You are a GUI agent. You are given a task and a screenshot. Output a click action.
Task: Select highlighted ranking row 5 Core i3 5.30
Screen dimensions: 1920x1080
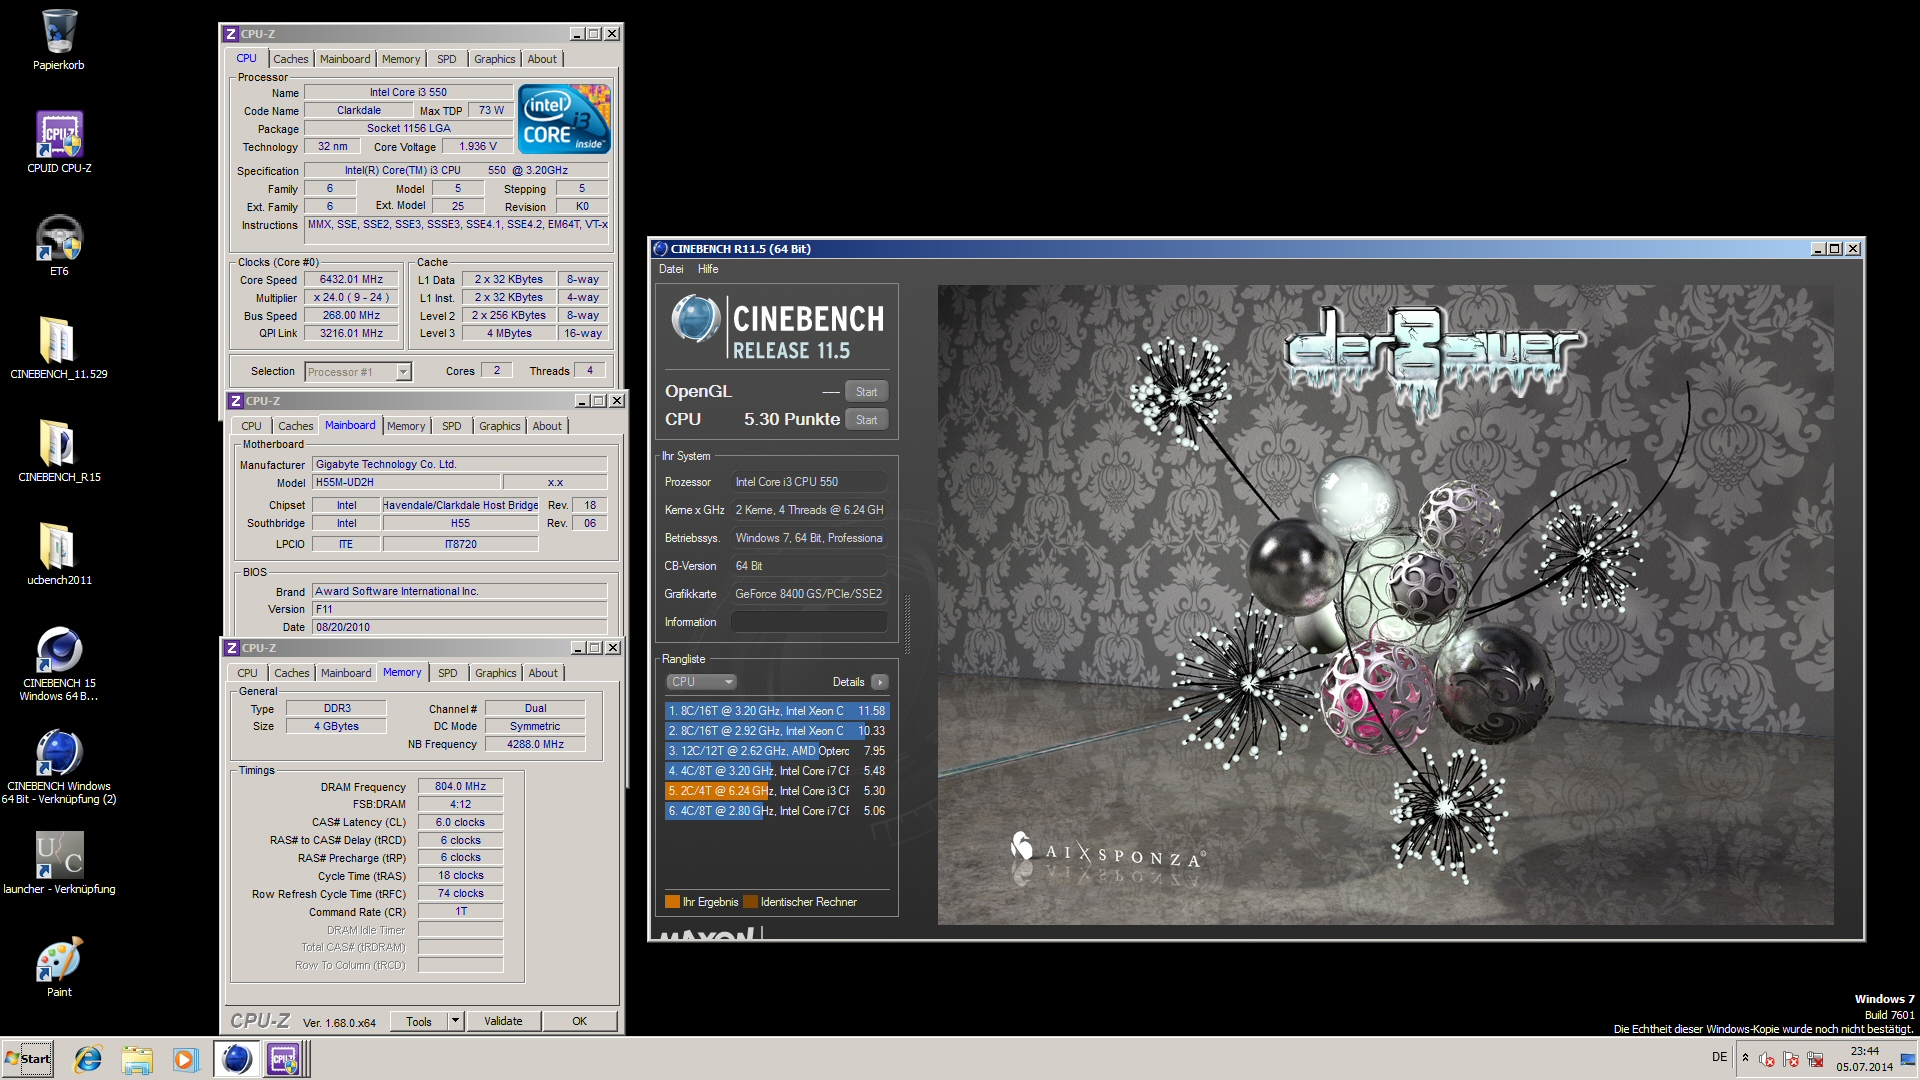(x=777, y=791)
